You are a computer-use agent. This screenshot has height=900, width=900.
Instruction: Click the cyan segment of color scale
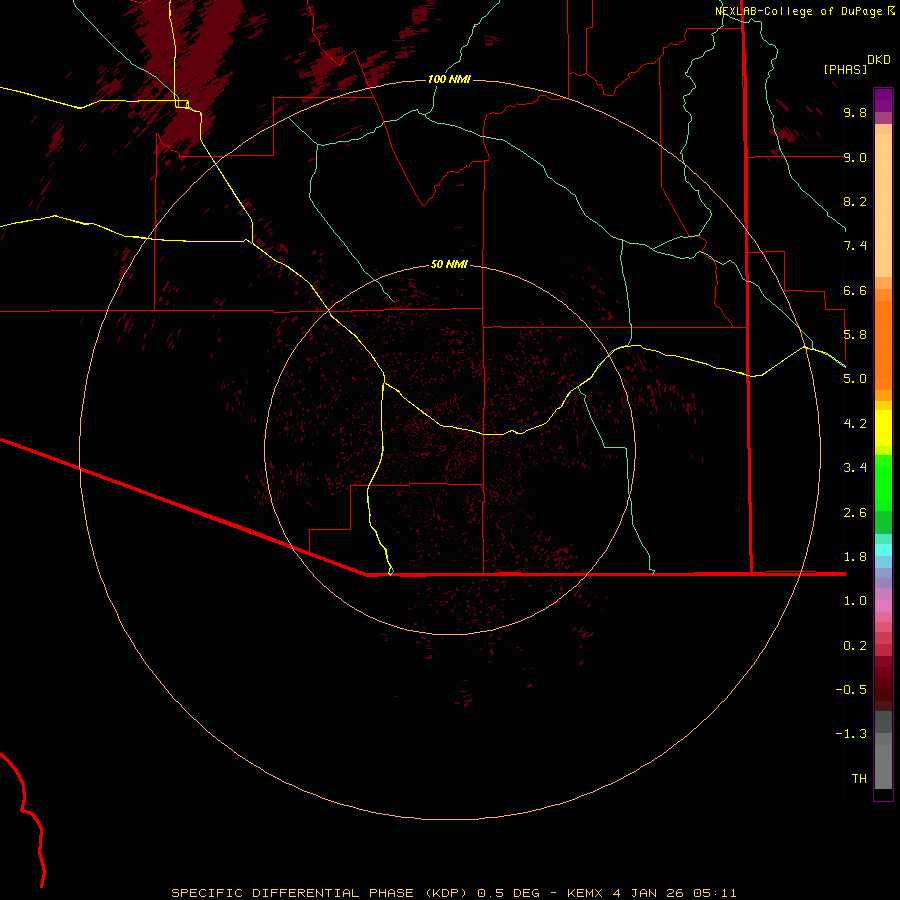(x=883, y=550)
